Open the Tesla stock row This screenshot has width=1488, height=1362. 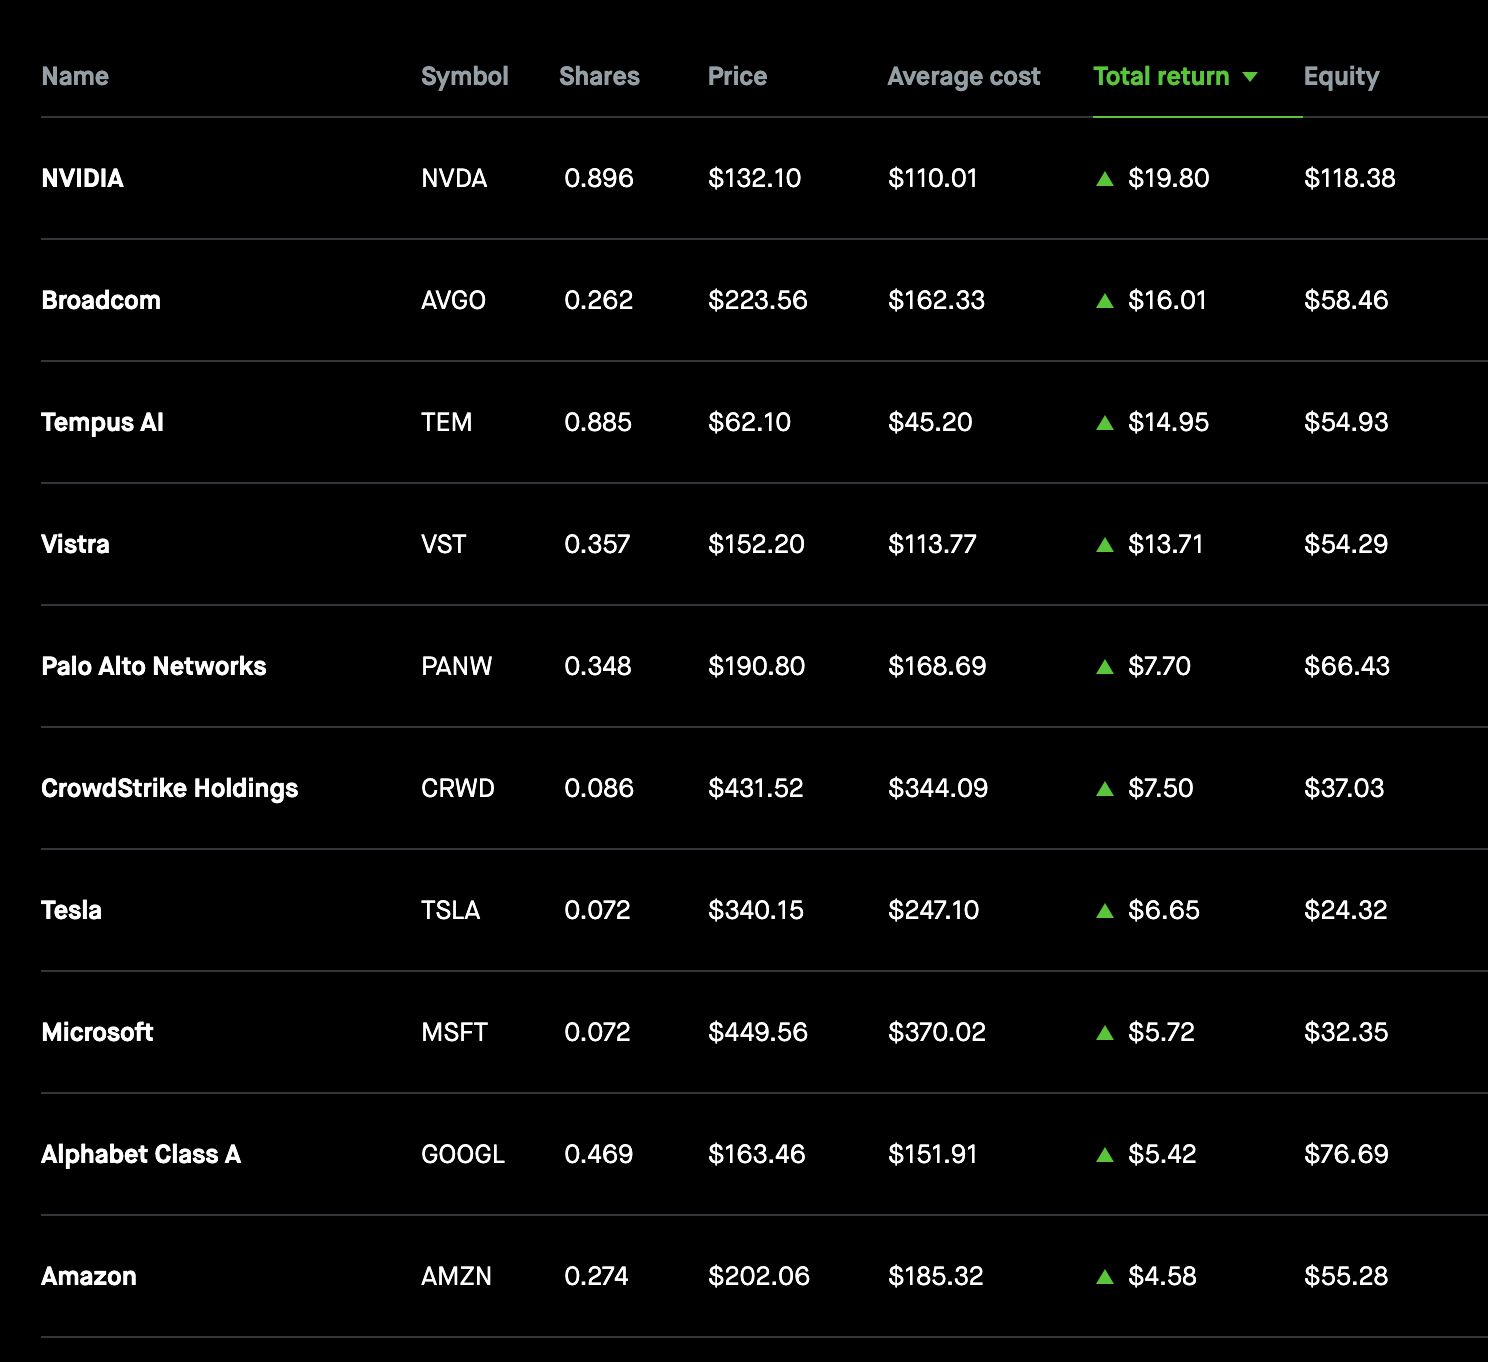tap(764, 910)
